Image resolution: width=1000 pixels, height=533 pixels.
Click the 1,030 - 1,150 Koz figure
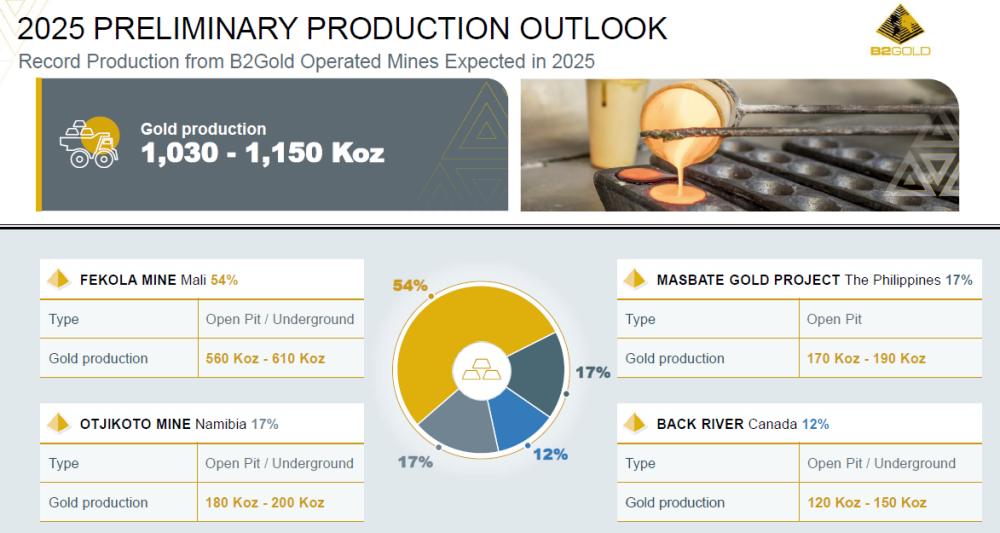[x=263, y=153]
